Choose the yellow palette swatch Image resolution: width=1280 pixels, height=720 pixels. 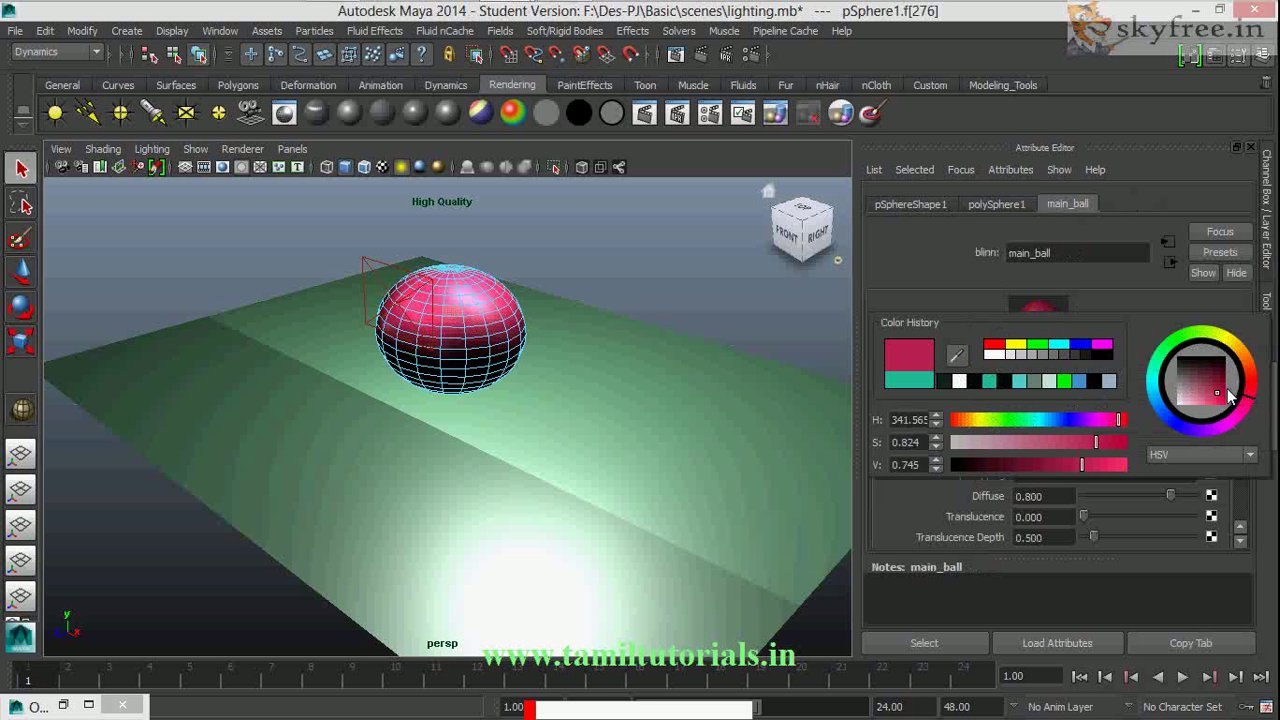click(1015, 345)
